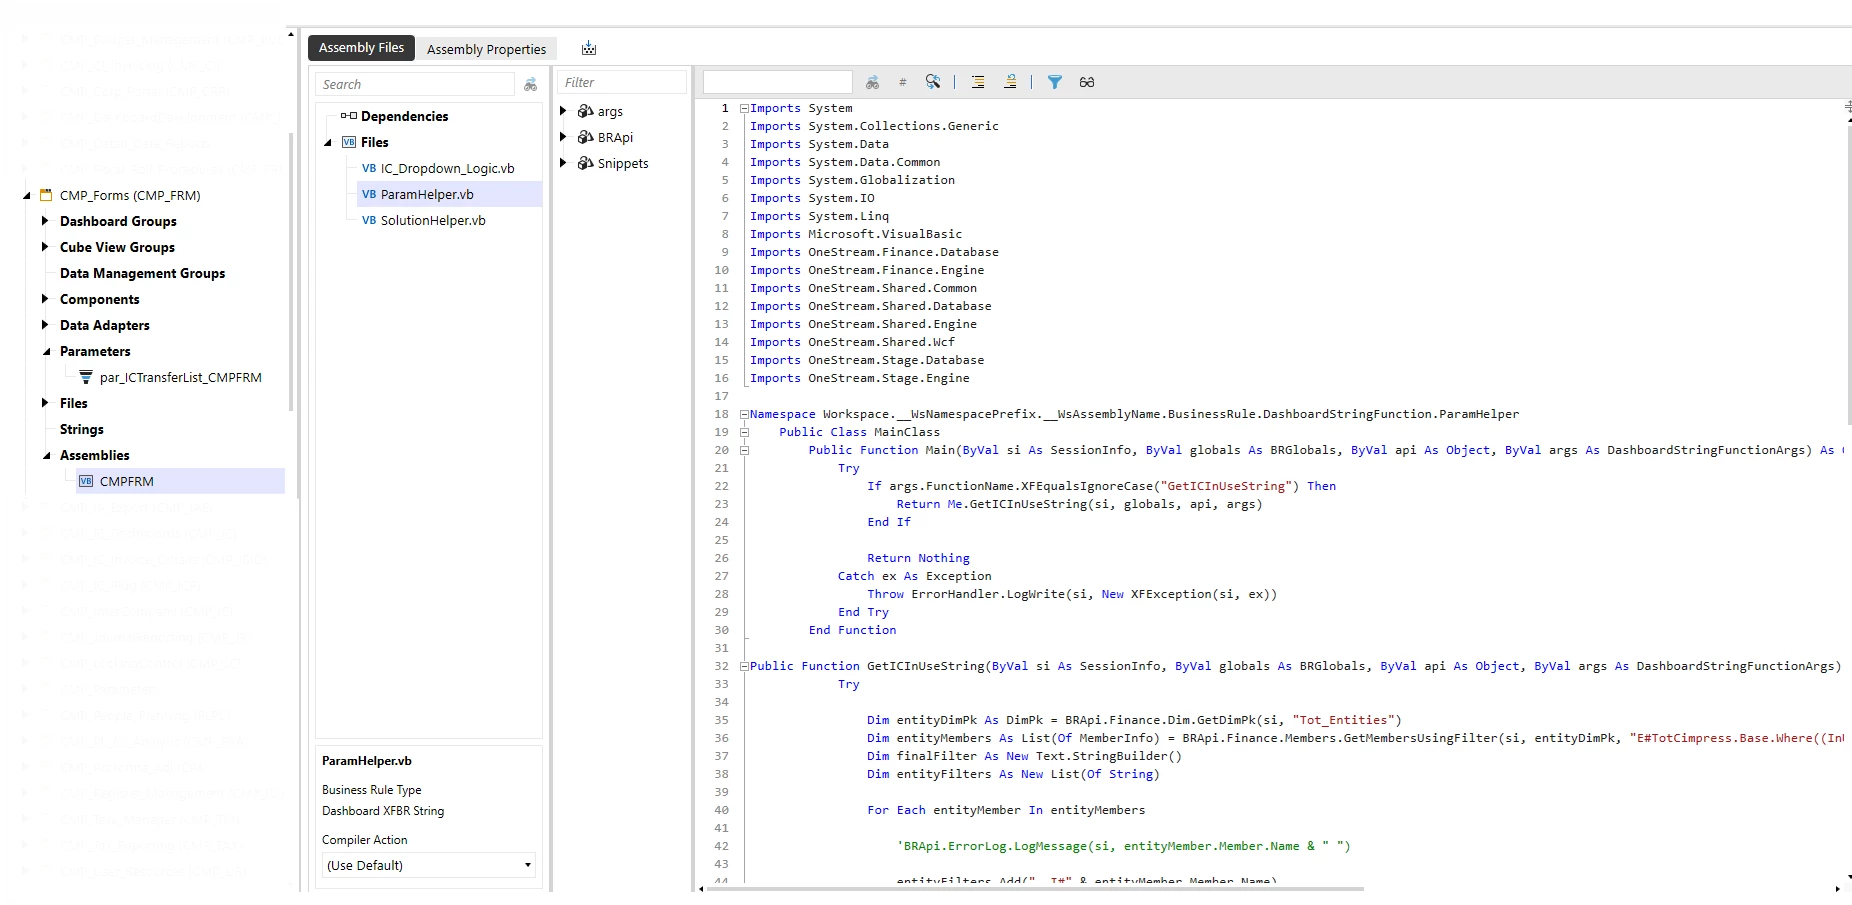Click the workspace tree vertical scrollbar
1852x905 pixels.
click(x=291, y=270)
